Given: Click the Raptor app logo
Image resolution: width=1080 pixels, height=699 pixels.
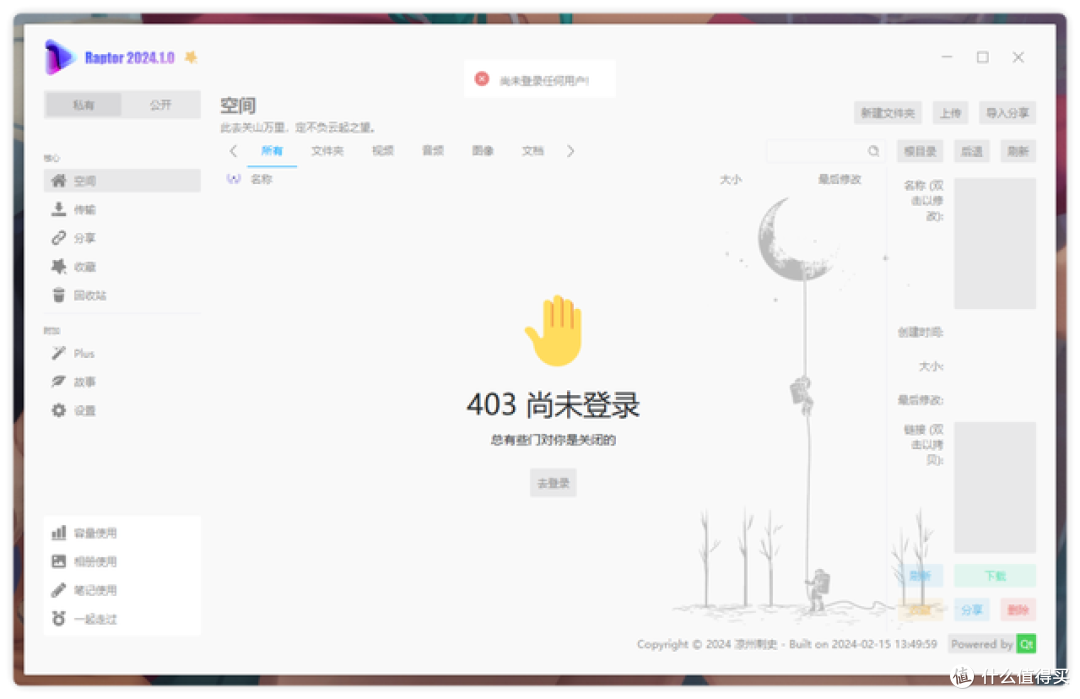Looking at the screenshot, I should point(59,57).
